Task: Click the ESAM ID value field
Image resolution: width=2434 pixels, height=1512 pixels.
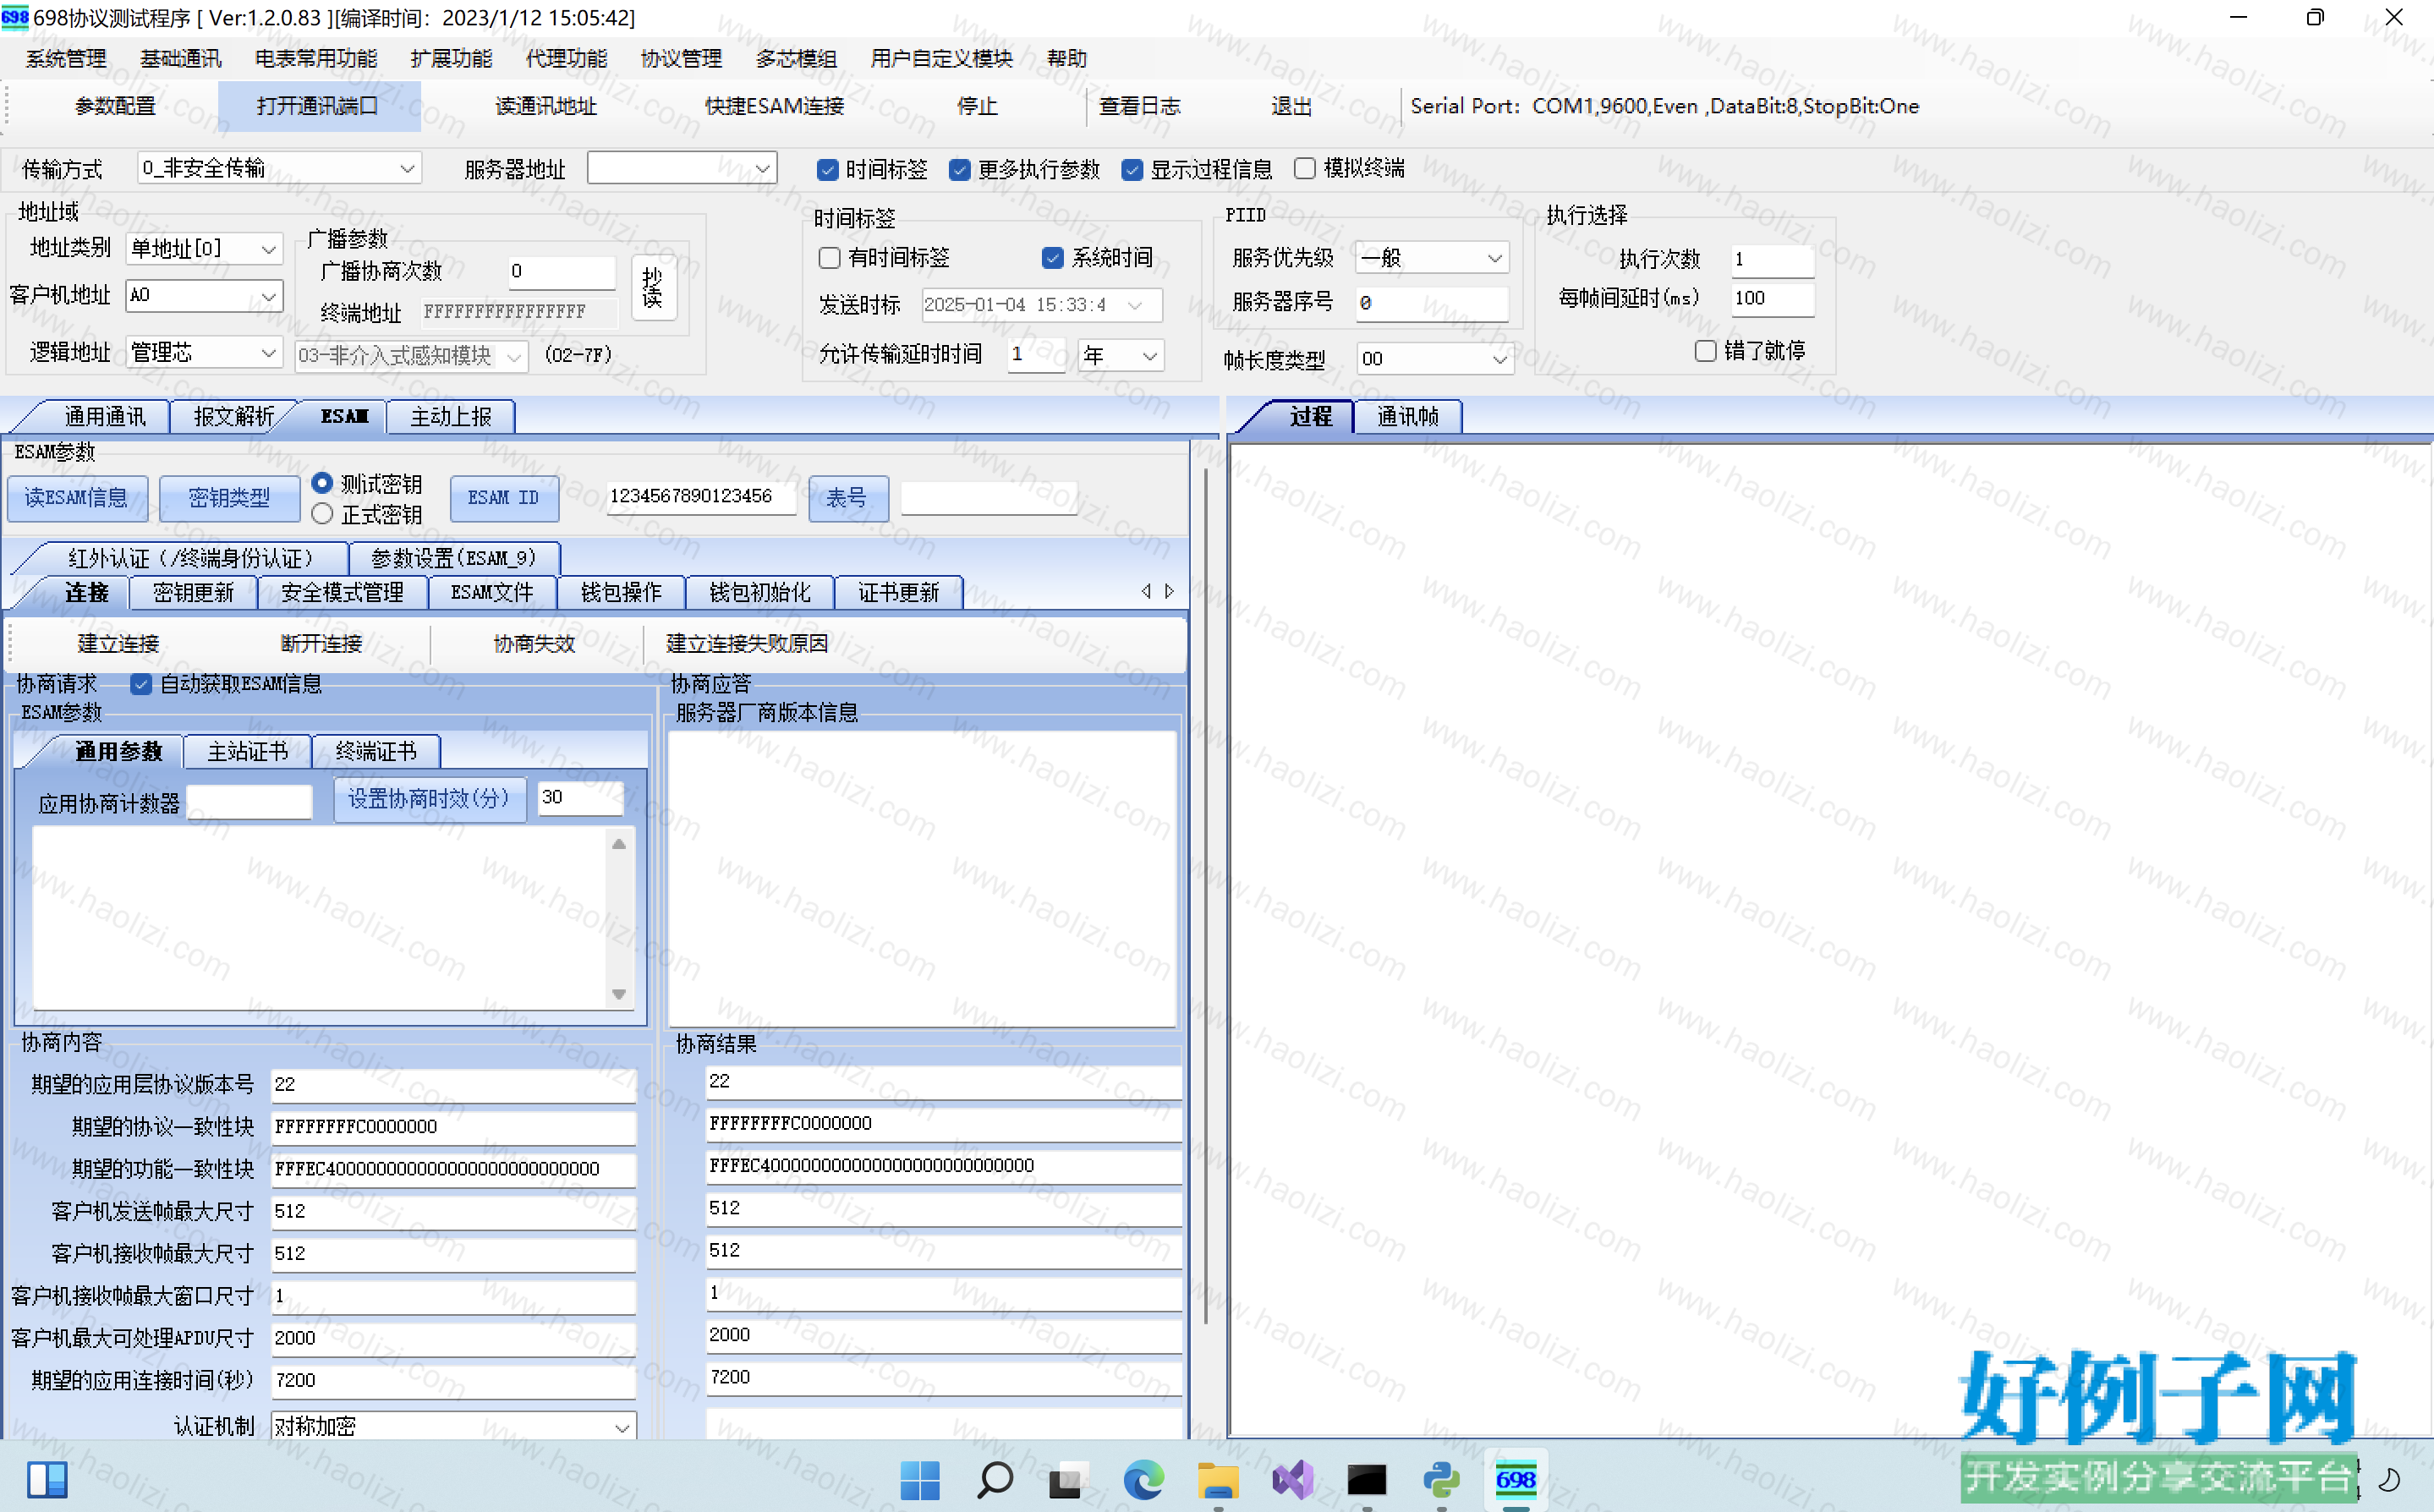Action: (701, 497)
